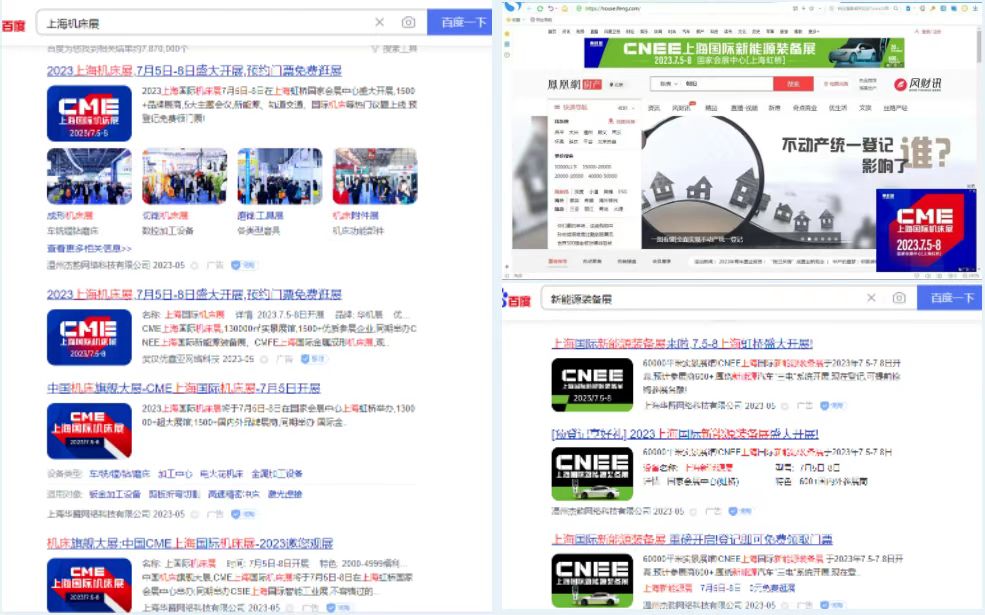The width and height of the screenshot is (985, 615).
Task: Open 上海国际新能源装备展来啦 7.5-8 result
Action: pyautogui.click(x=682, y=344)
